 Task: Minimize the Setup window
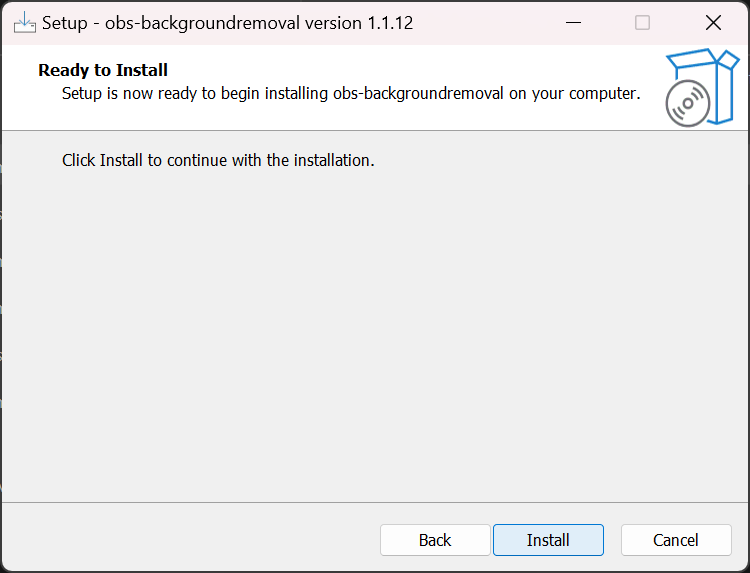[x=572, y=22]
